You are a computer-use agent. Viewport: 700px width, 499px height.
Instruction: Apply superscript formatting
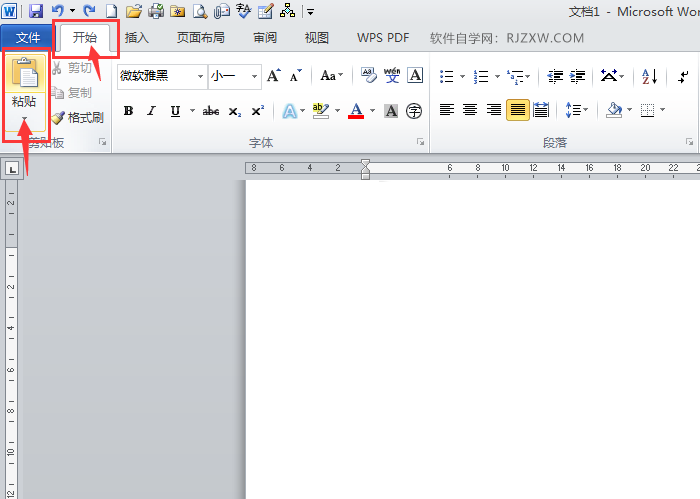point(258,111)
